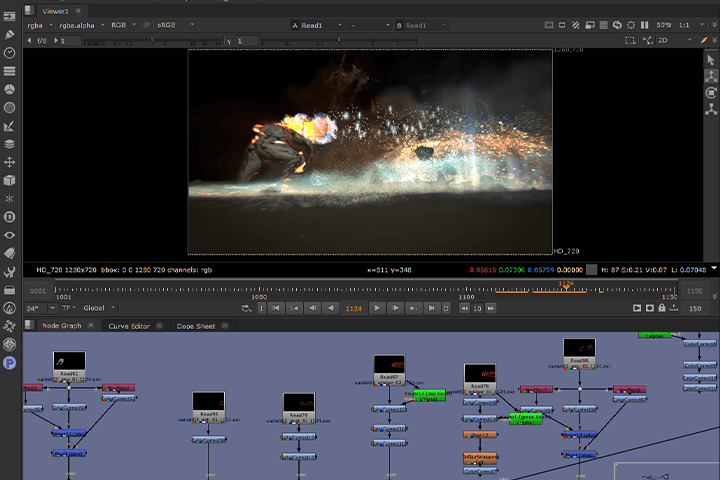Open the ToolSets wrench icon
The height and width of the screenshot is (480, 720).
point(9,271)
